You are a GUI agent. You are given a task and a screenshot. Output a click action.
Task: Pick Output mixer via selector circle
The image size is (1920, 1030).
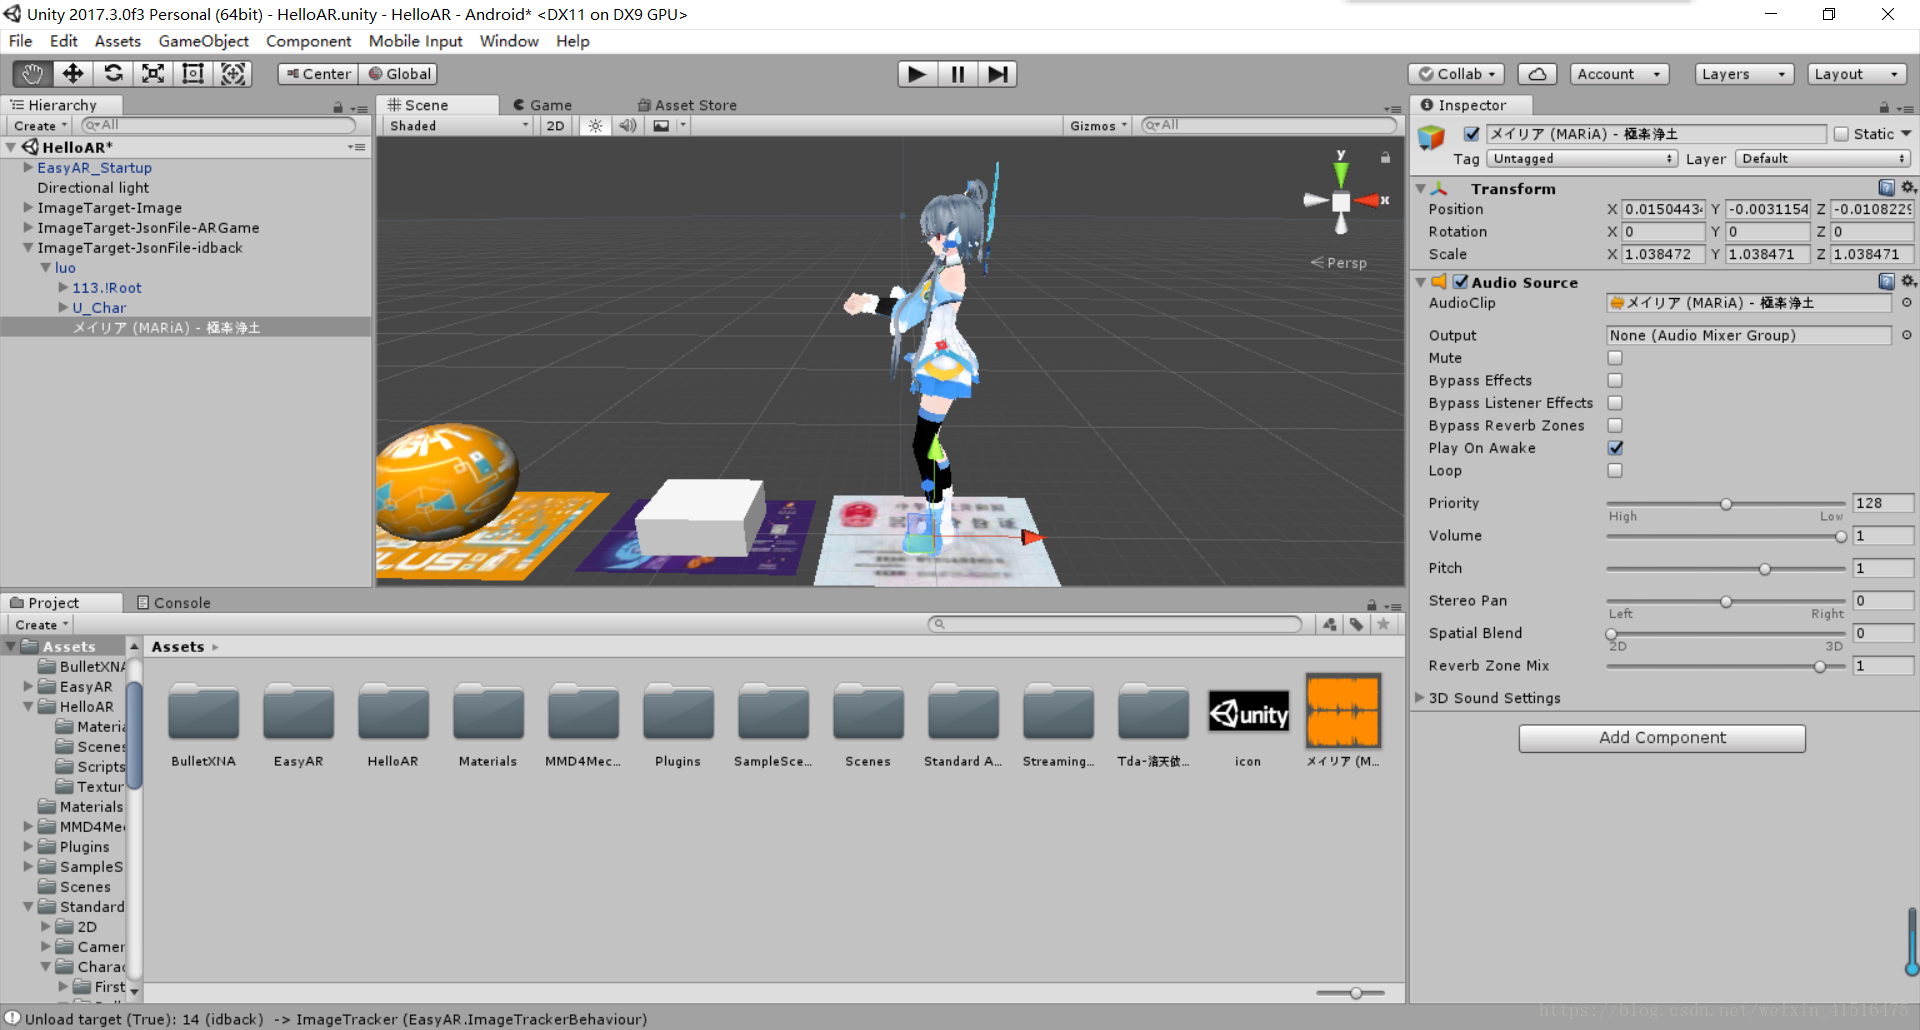pyautogui.click(x=1906, y=335)
